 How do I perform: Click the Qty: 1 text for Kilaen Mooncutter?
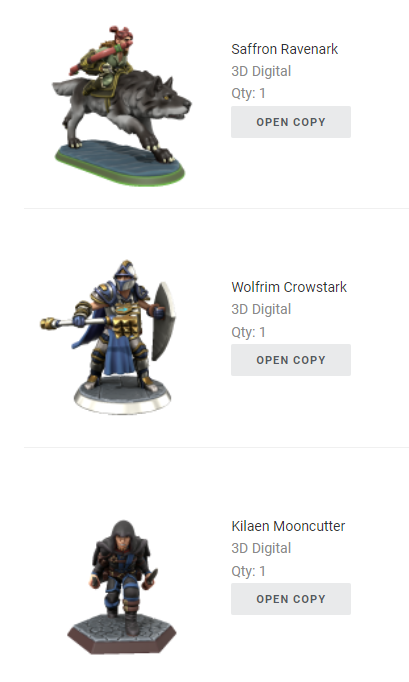coord(248,571)
